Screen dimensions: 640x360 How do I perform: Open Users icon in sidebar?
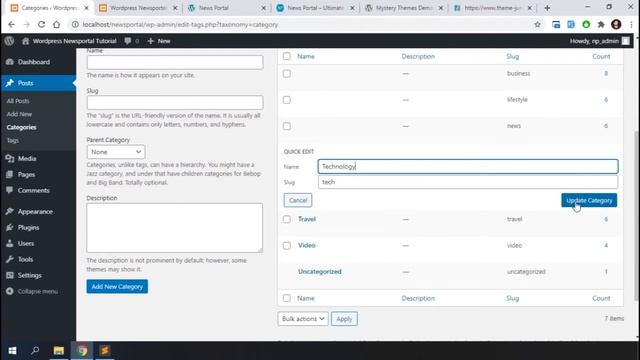10,243
